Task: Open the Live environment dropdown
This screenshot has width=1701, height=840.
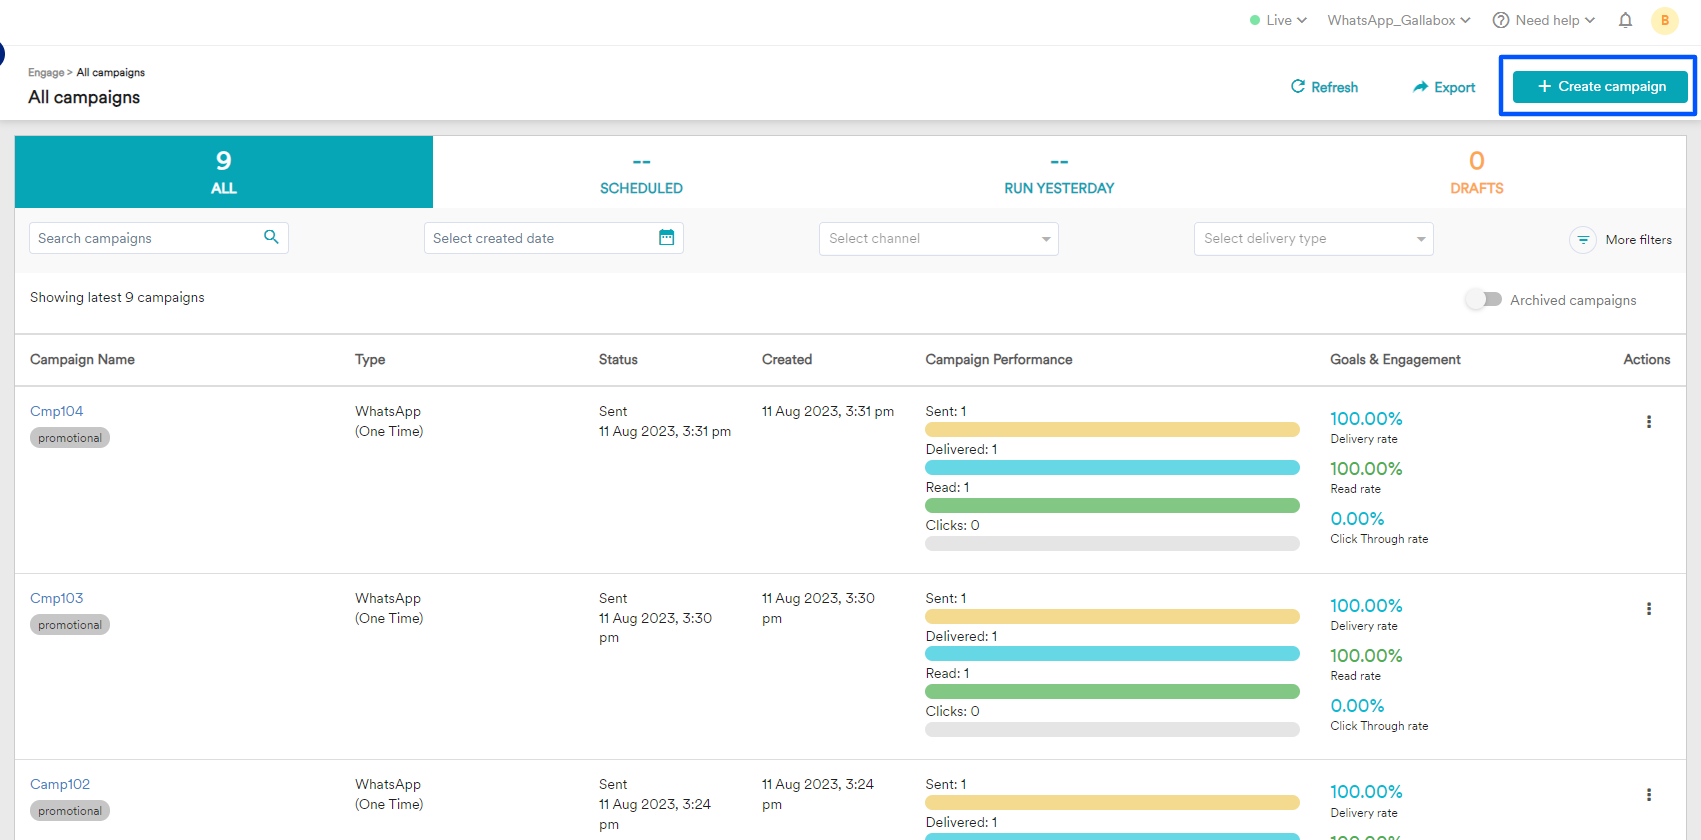Action: pyautogui.click(x=1278, y=20)
